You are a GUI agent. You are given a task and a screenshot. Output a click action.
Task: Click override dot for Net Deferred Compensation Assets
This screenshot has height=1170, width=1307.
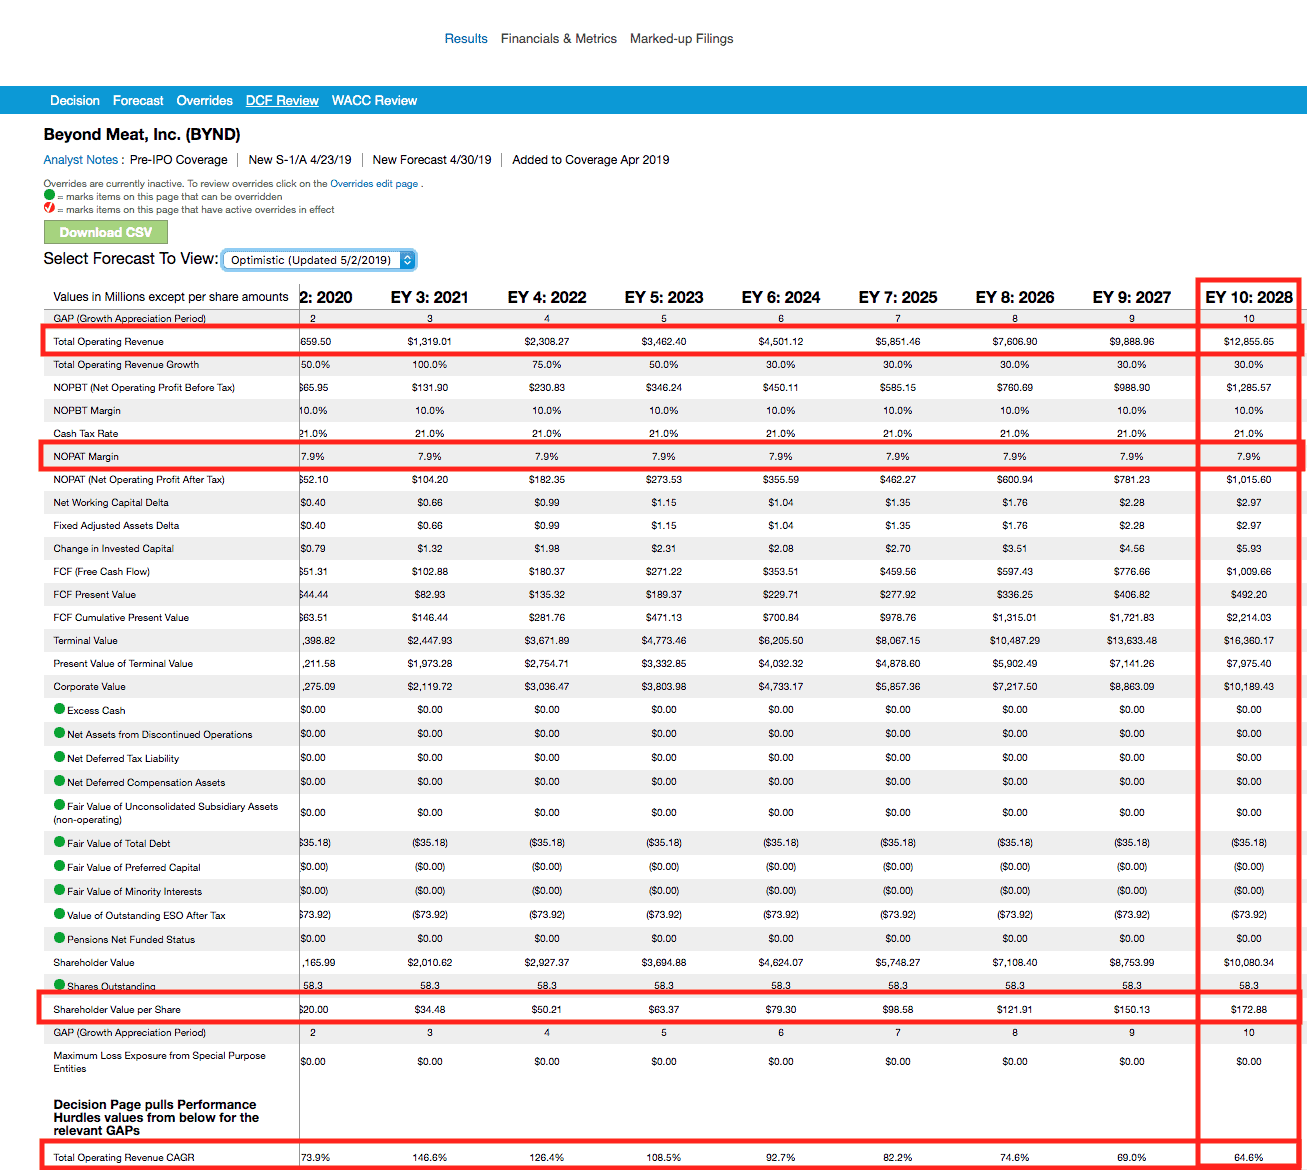pos(60,781)
